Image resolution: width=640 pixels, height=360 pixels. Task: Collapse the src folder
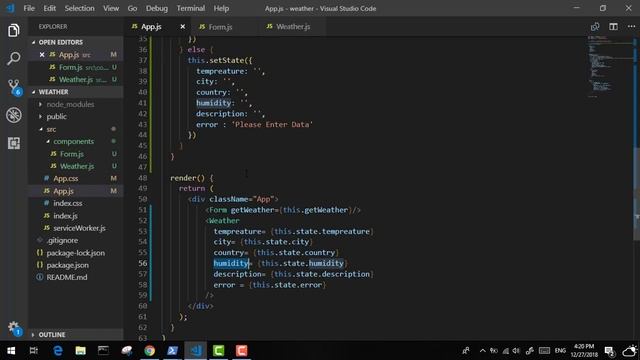coord(51,129)
